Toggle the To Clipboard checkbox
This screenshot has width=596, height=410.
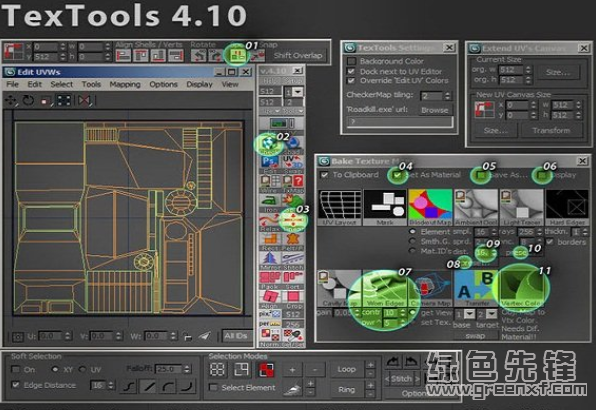324,175
